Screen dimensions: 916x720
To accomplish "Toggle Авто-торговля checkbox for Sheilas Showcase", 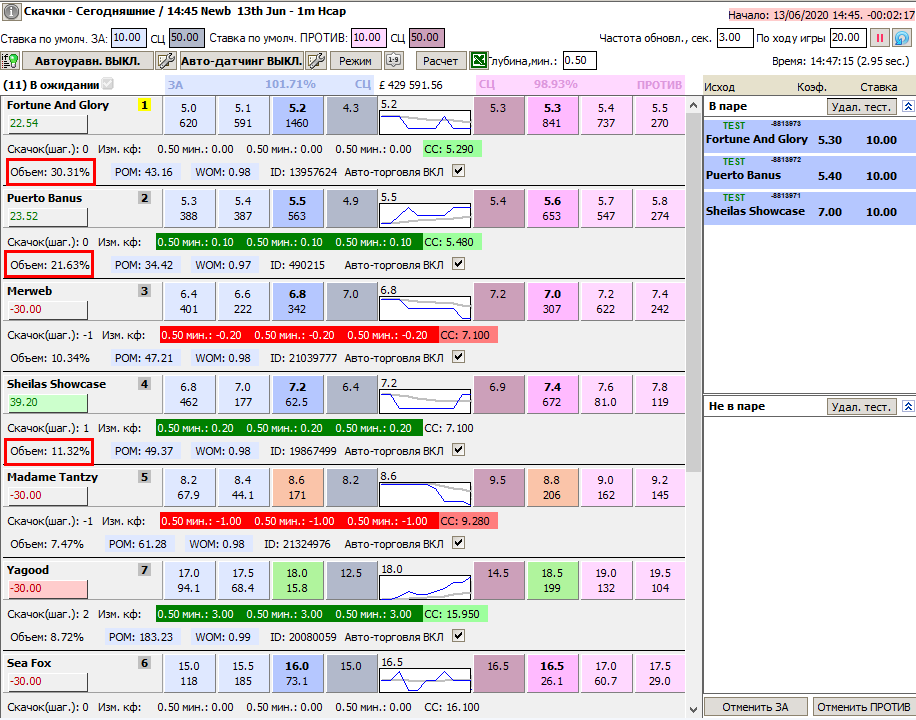I will point(459,450).
